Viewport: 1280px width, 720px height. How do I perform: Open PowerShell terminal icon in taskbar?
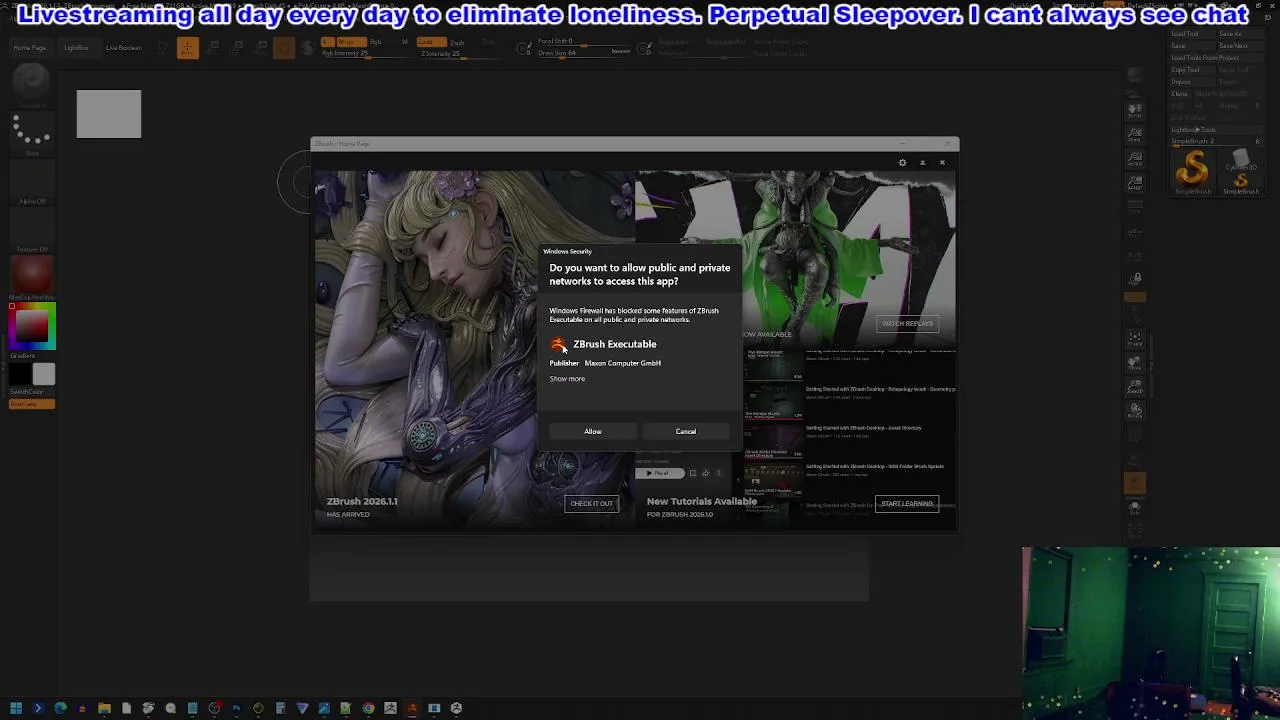[x=38, y=708]
